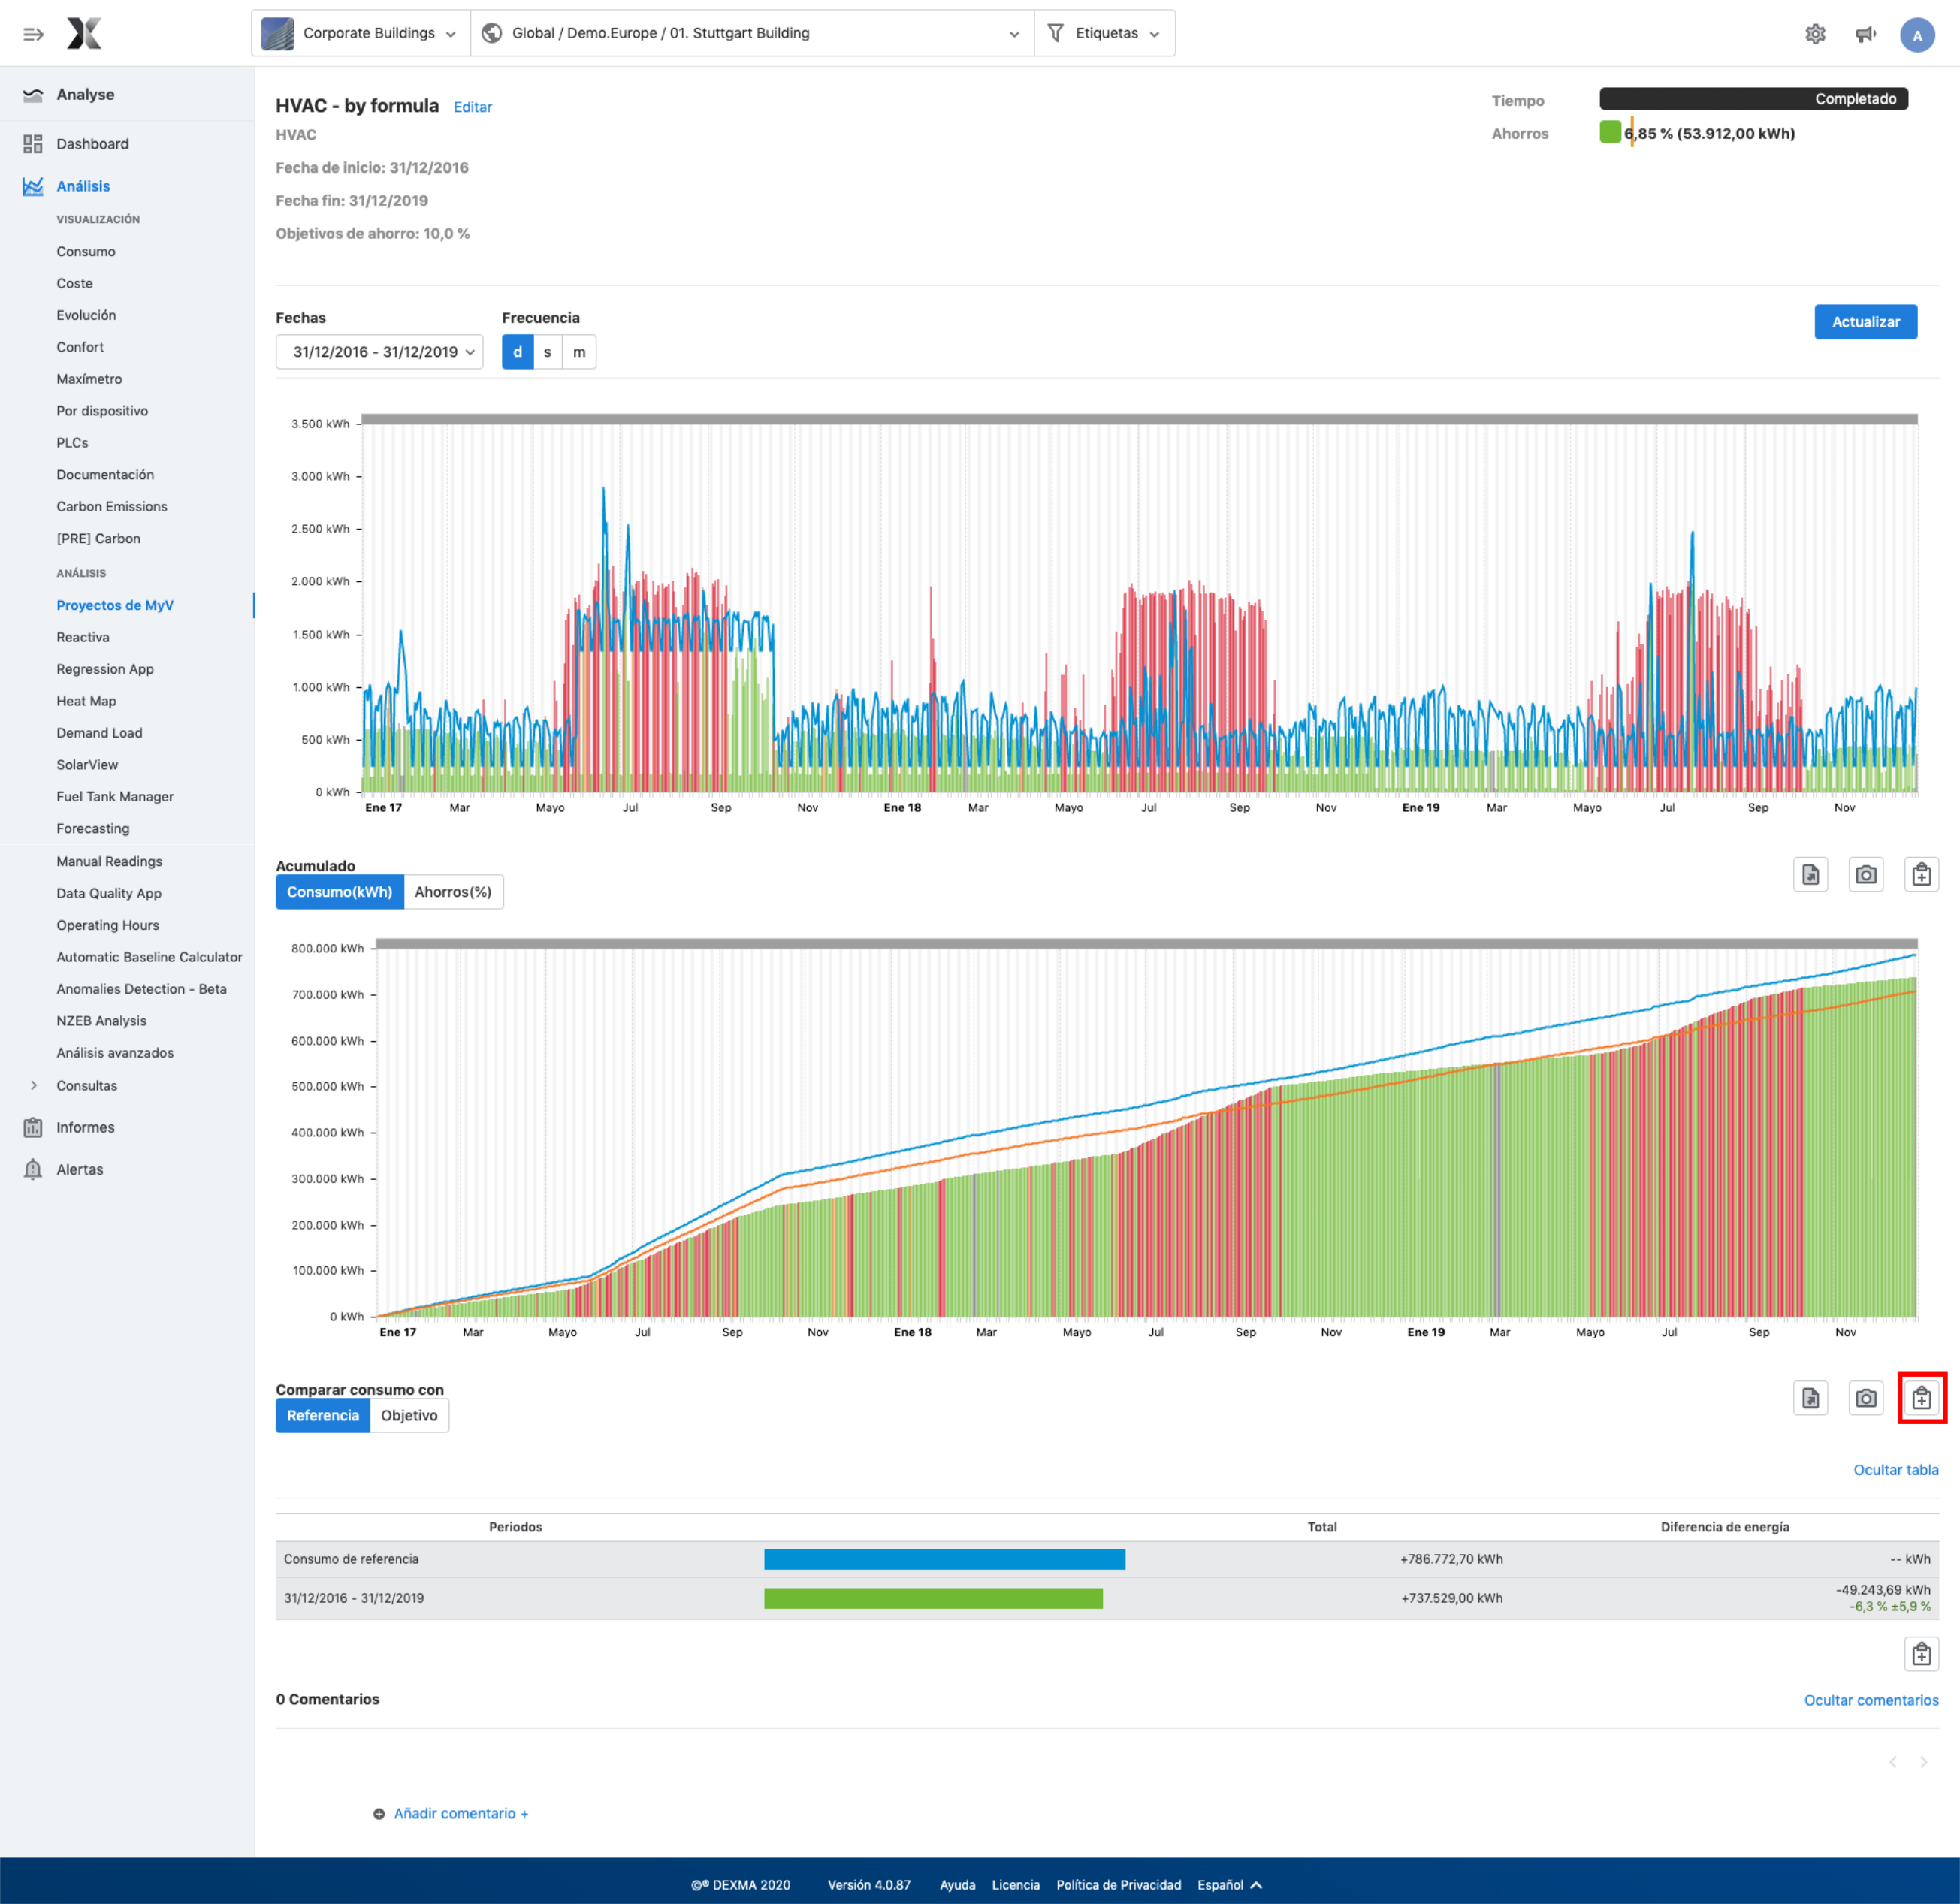Screen dimensions: 1960x1904
Task: Take snapshot of the Acumulado chart
Action: (1865, 875)
